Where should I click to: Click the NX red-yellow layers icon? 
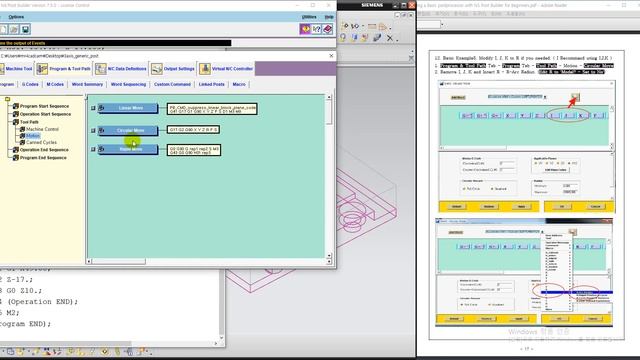click(365, 38)
